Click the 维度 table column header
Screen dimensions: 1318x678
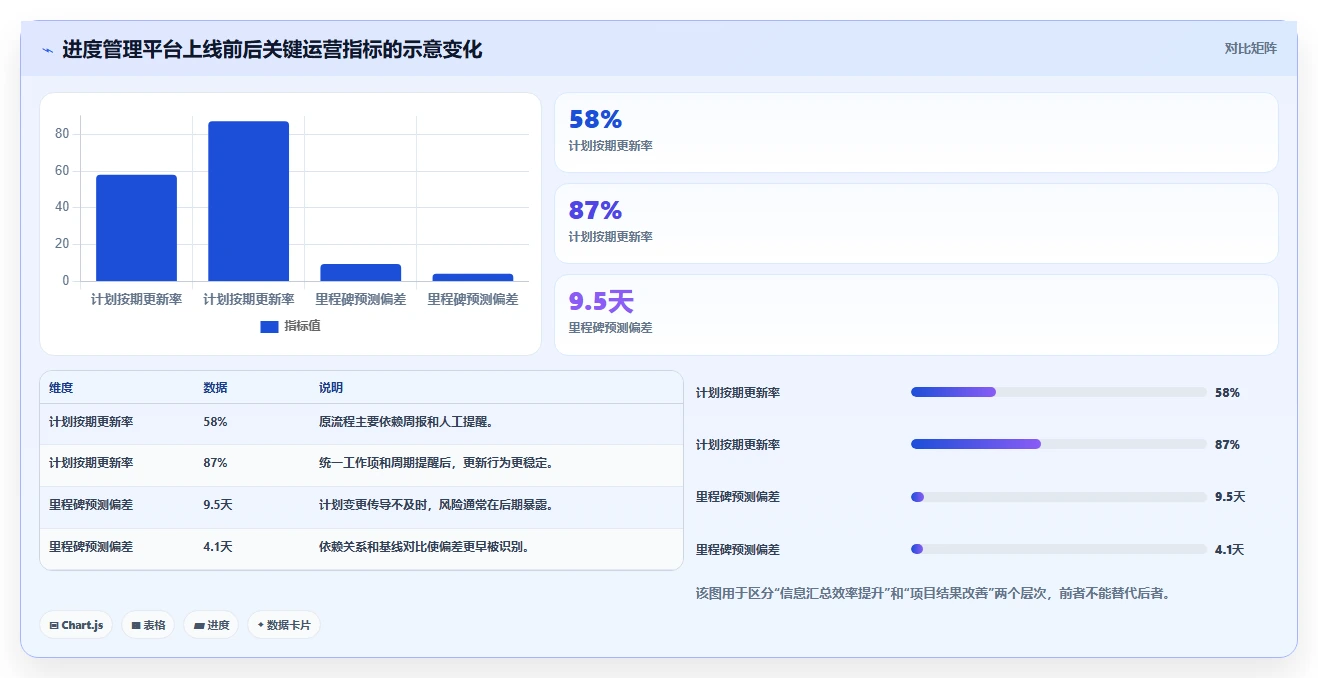(x=61, y=388)
